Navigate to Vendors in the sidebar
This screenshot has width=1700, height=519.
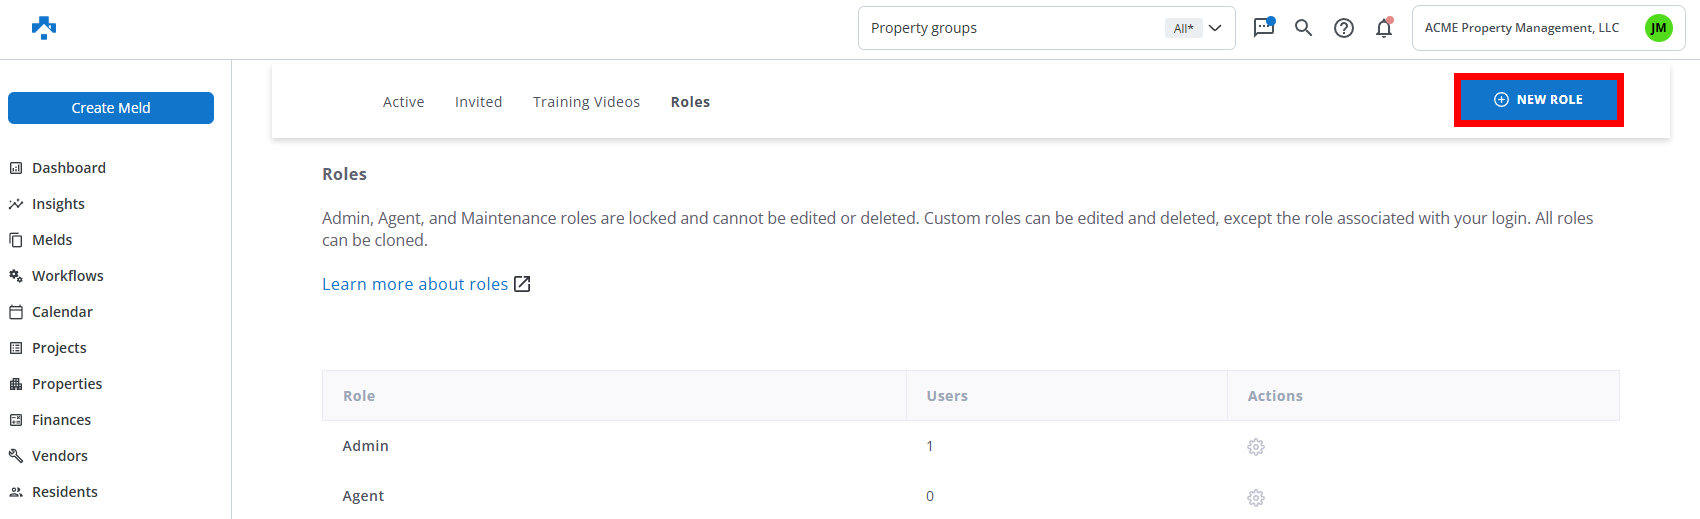[59, 456]
